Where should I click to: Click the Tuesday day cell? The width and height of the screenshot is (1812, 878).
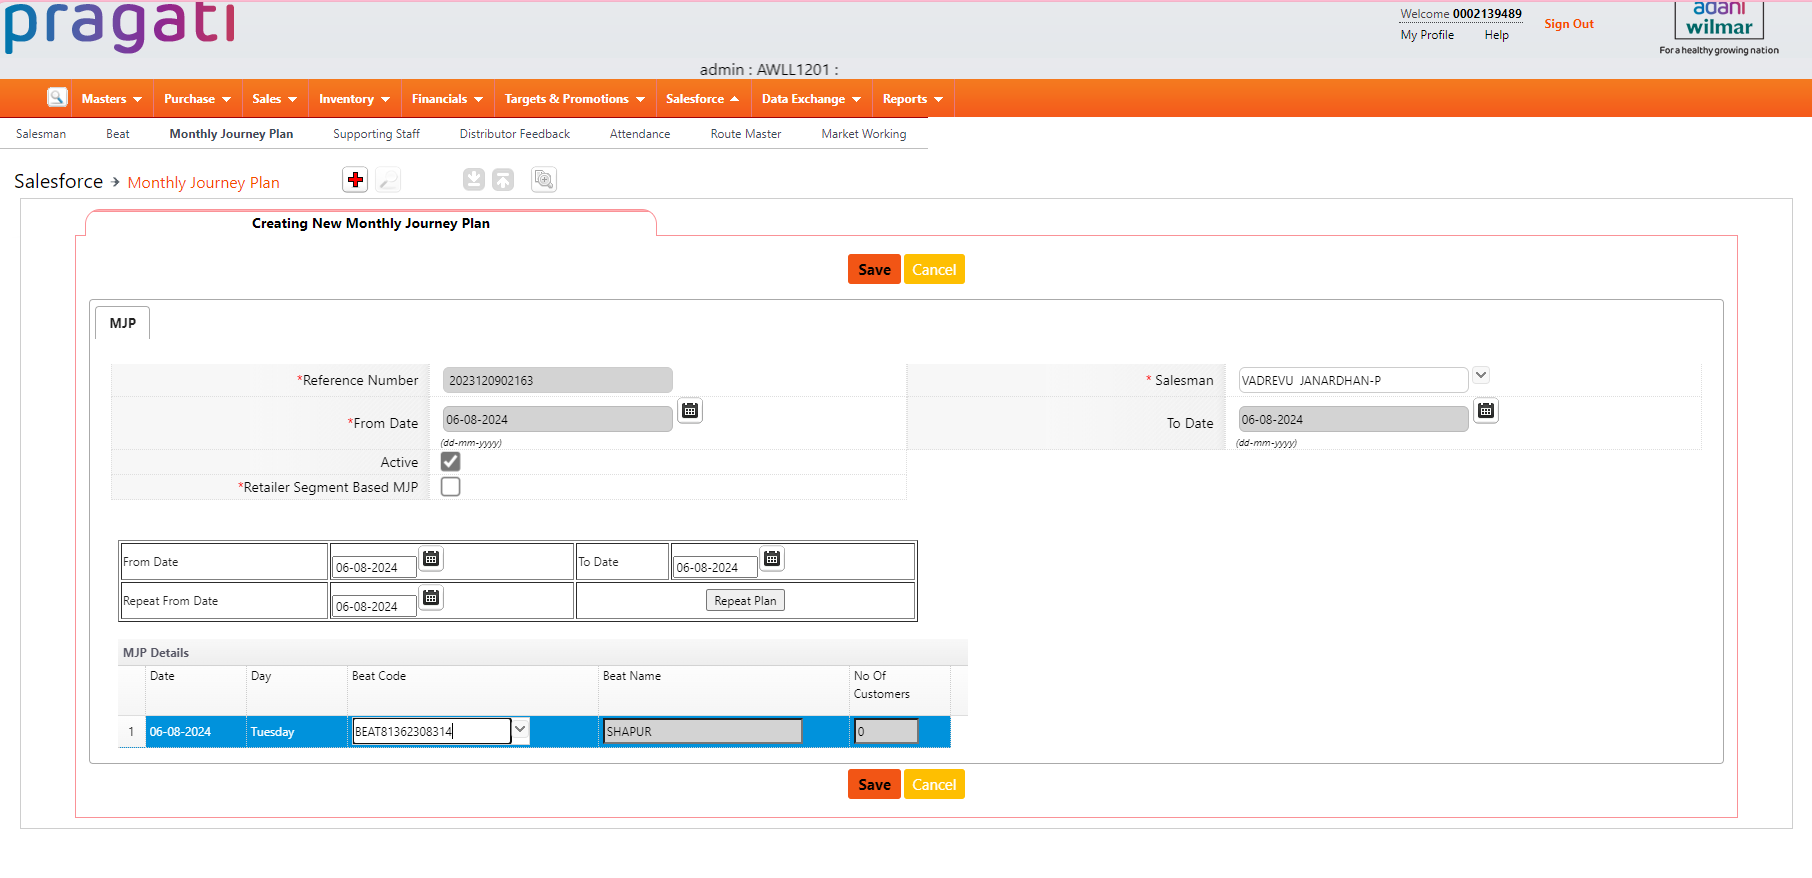click(x=297, y=732)
